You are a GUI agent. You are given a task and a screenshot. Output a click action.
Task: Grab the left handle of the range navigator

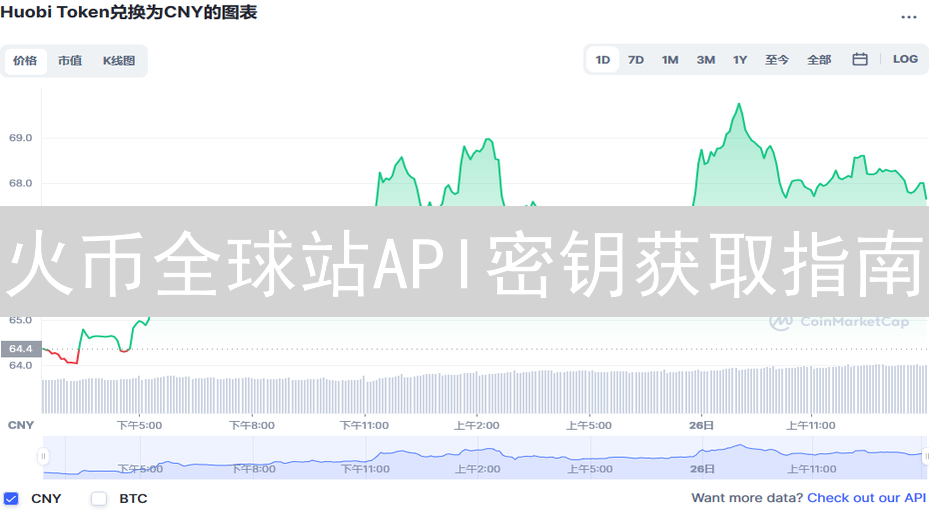tap(43, 456)
